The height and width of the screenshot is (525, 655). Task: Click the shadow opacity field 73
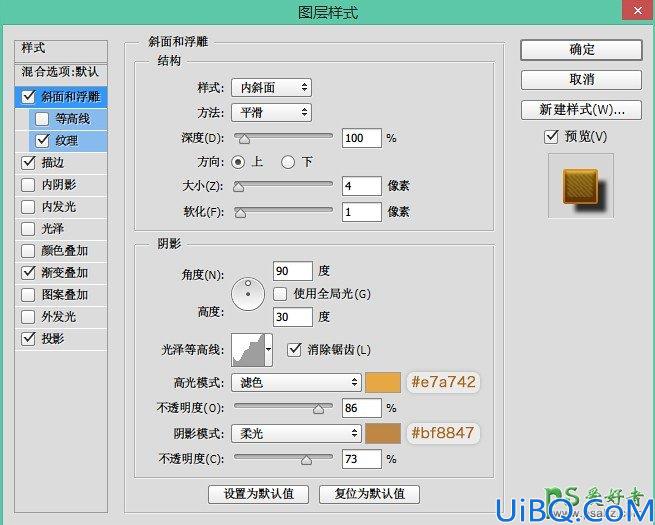click(362, 459)
